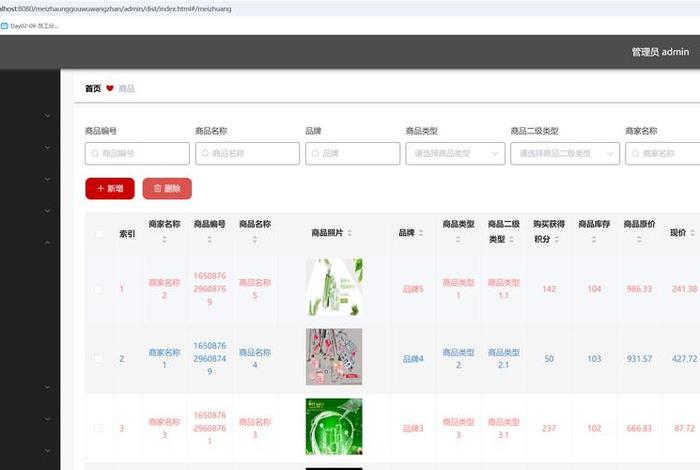The height and width of the screenshot is (470, 700).
Task: Click the 删除 delete button
Action: pos(167,188)
